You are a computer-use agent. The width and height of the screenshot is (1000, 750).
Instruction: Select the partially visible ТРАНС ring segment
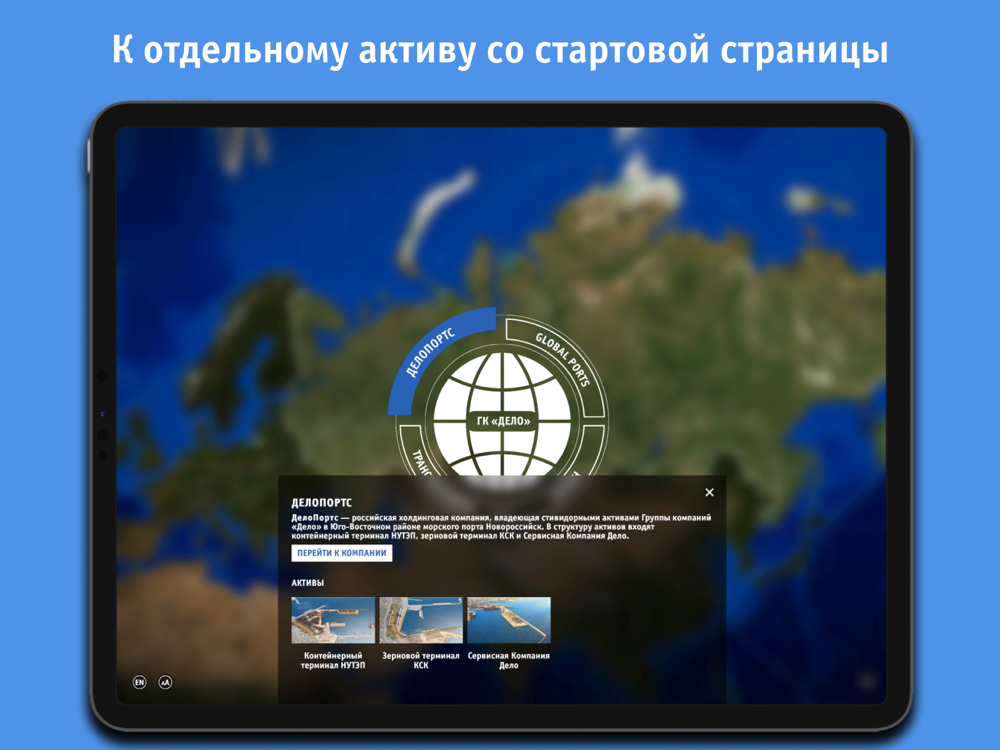pyautogui.click(x=418, y=454)
